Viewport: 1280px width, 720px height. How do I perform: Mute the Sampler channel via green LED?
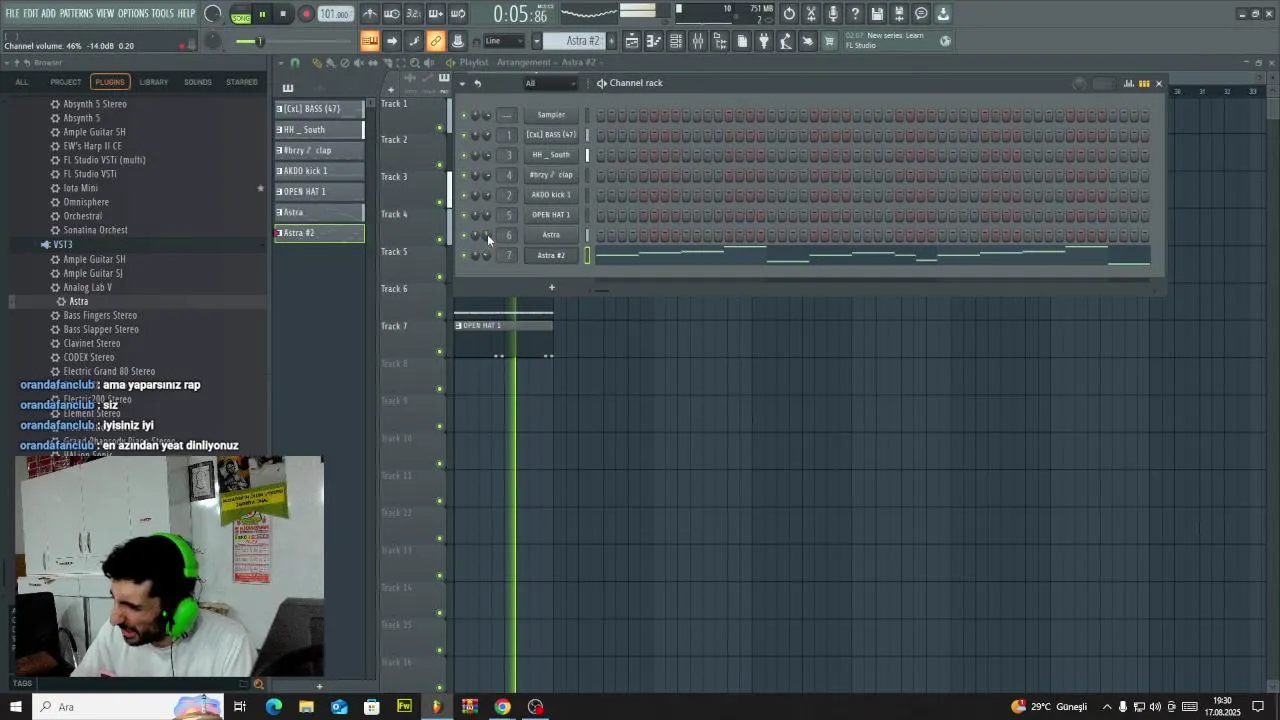point(463,115)
